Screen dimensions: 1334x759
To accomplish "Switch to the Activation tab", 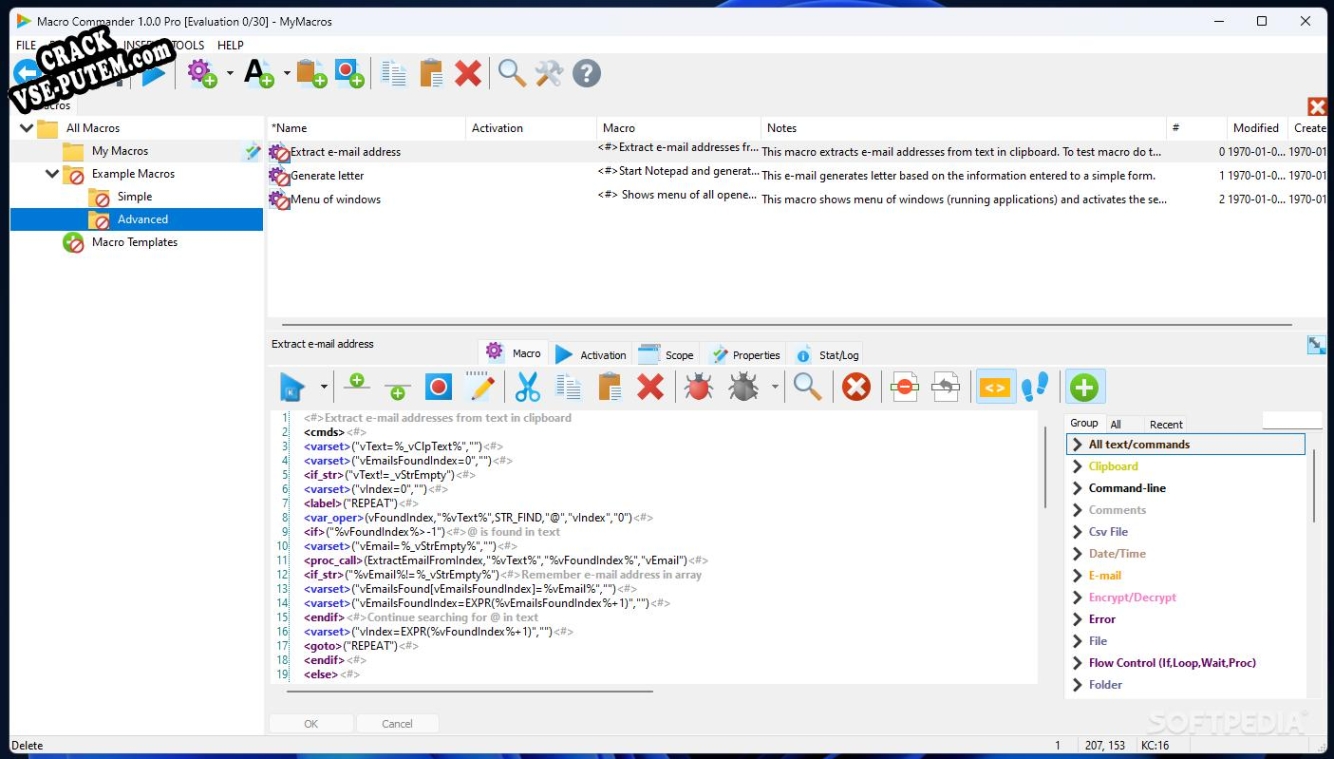I will click(x=591, y=355).
